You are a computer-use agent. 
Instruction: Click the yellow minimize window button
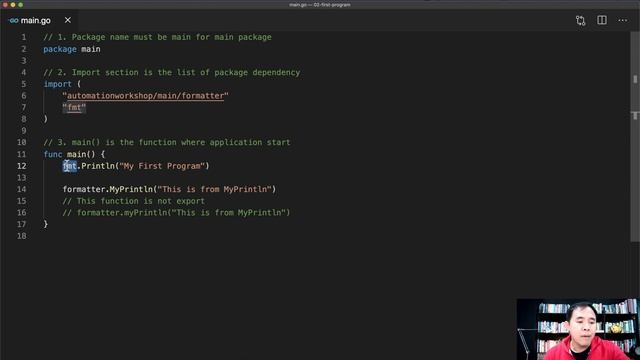click(x=13, y=5)
